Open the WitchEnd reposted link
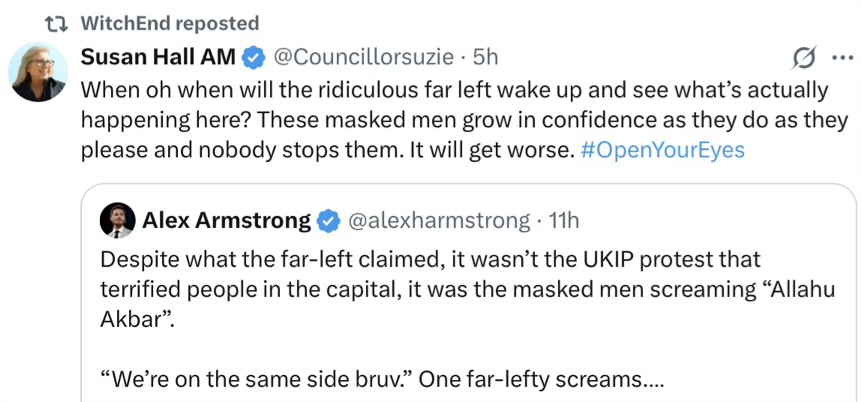This screenshot has height=402, width=861. pyautogui.click(x=168, y=23)
